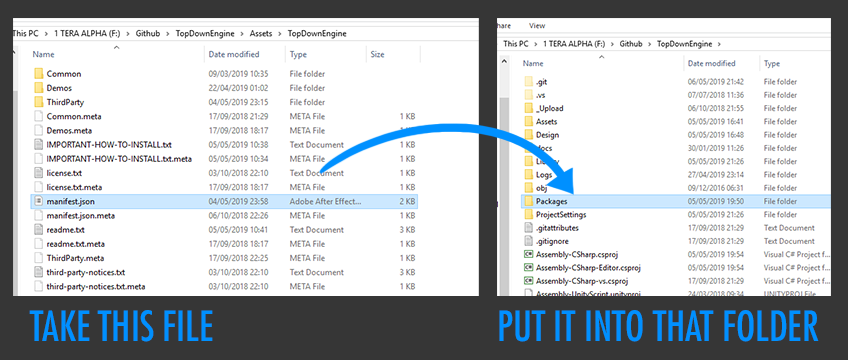
Task: Click the ProjectSettings folder icon
Action: pyautogui.click(x=528, y=215)
